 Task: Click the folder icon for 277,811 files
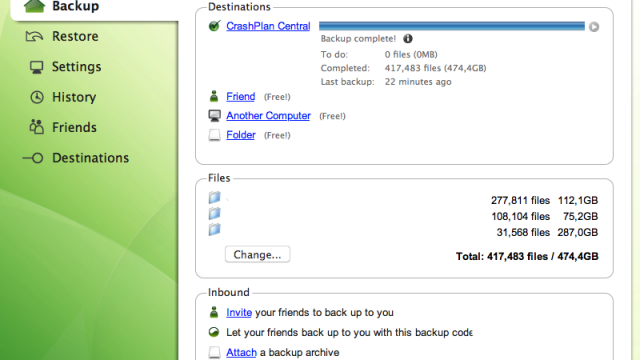215,198
